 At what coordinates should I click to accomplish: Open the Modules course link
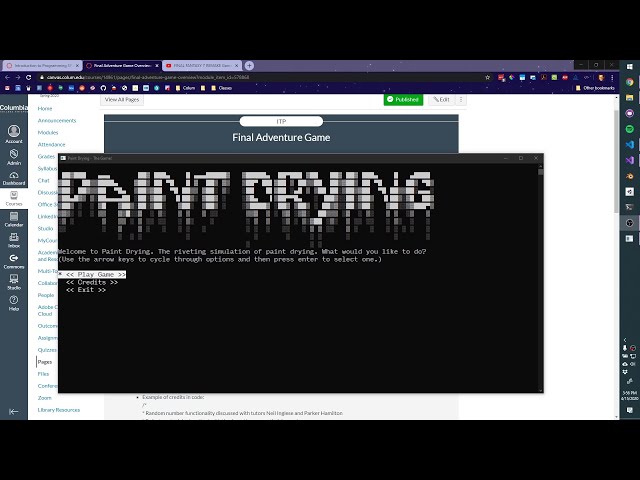point(48,132)
